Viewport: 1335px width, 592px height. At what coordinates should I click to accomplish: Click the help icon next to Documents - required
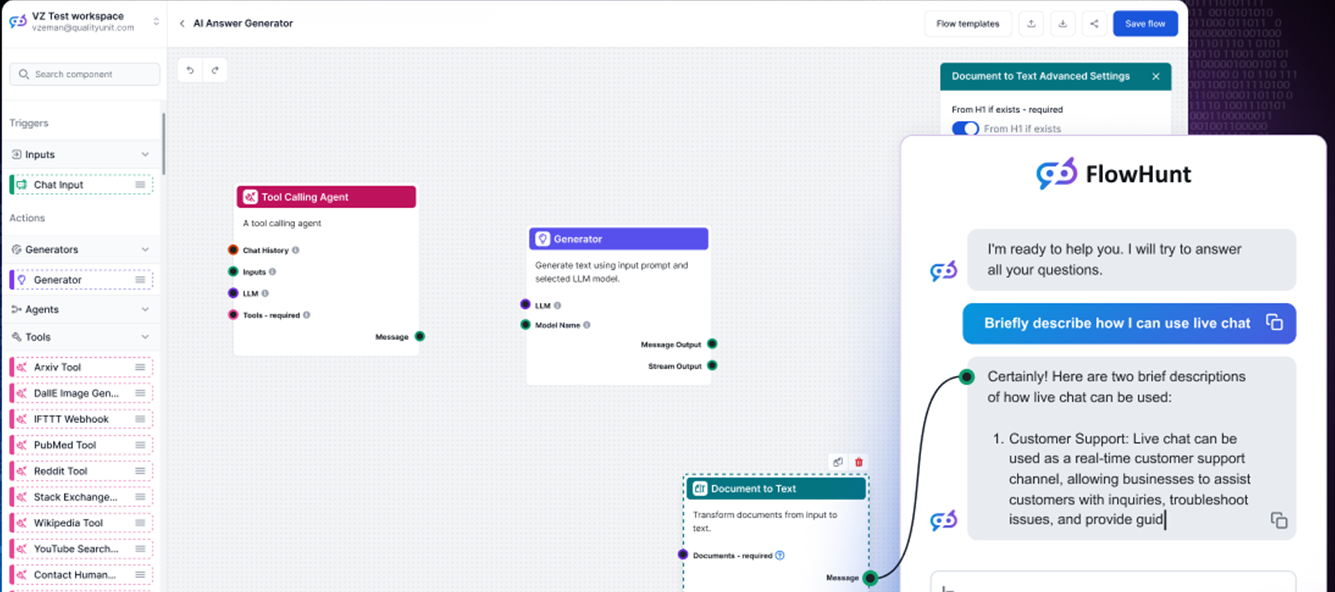click(779, 554)
